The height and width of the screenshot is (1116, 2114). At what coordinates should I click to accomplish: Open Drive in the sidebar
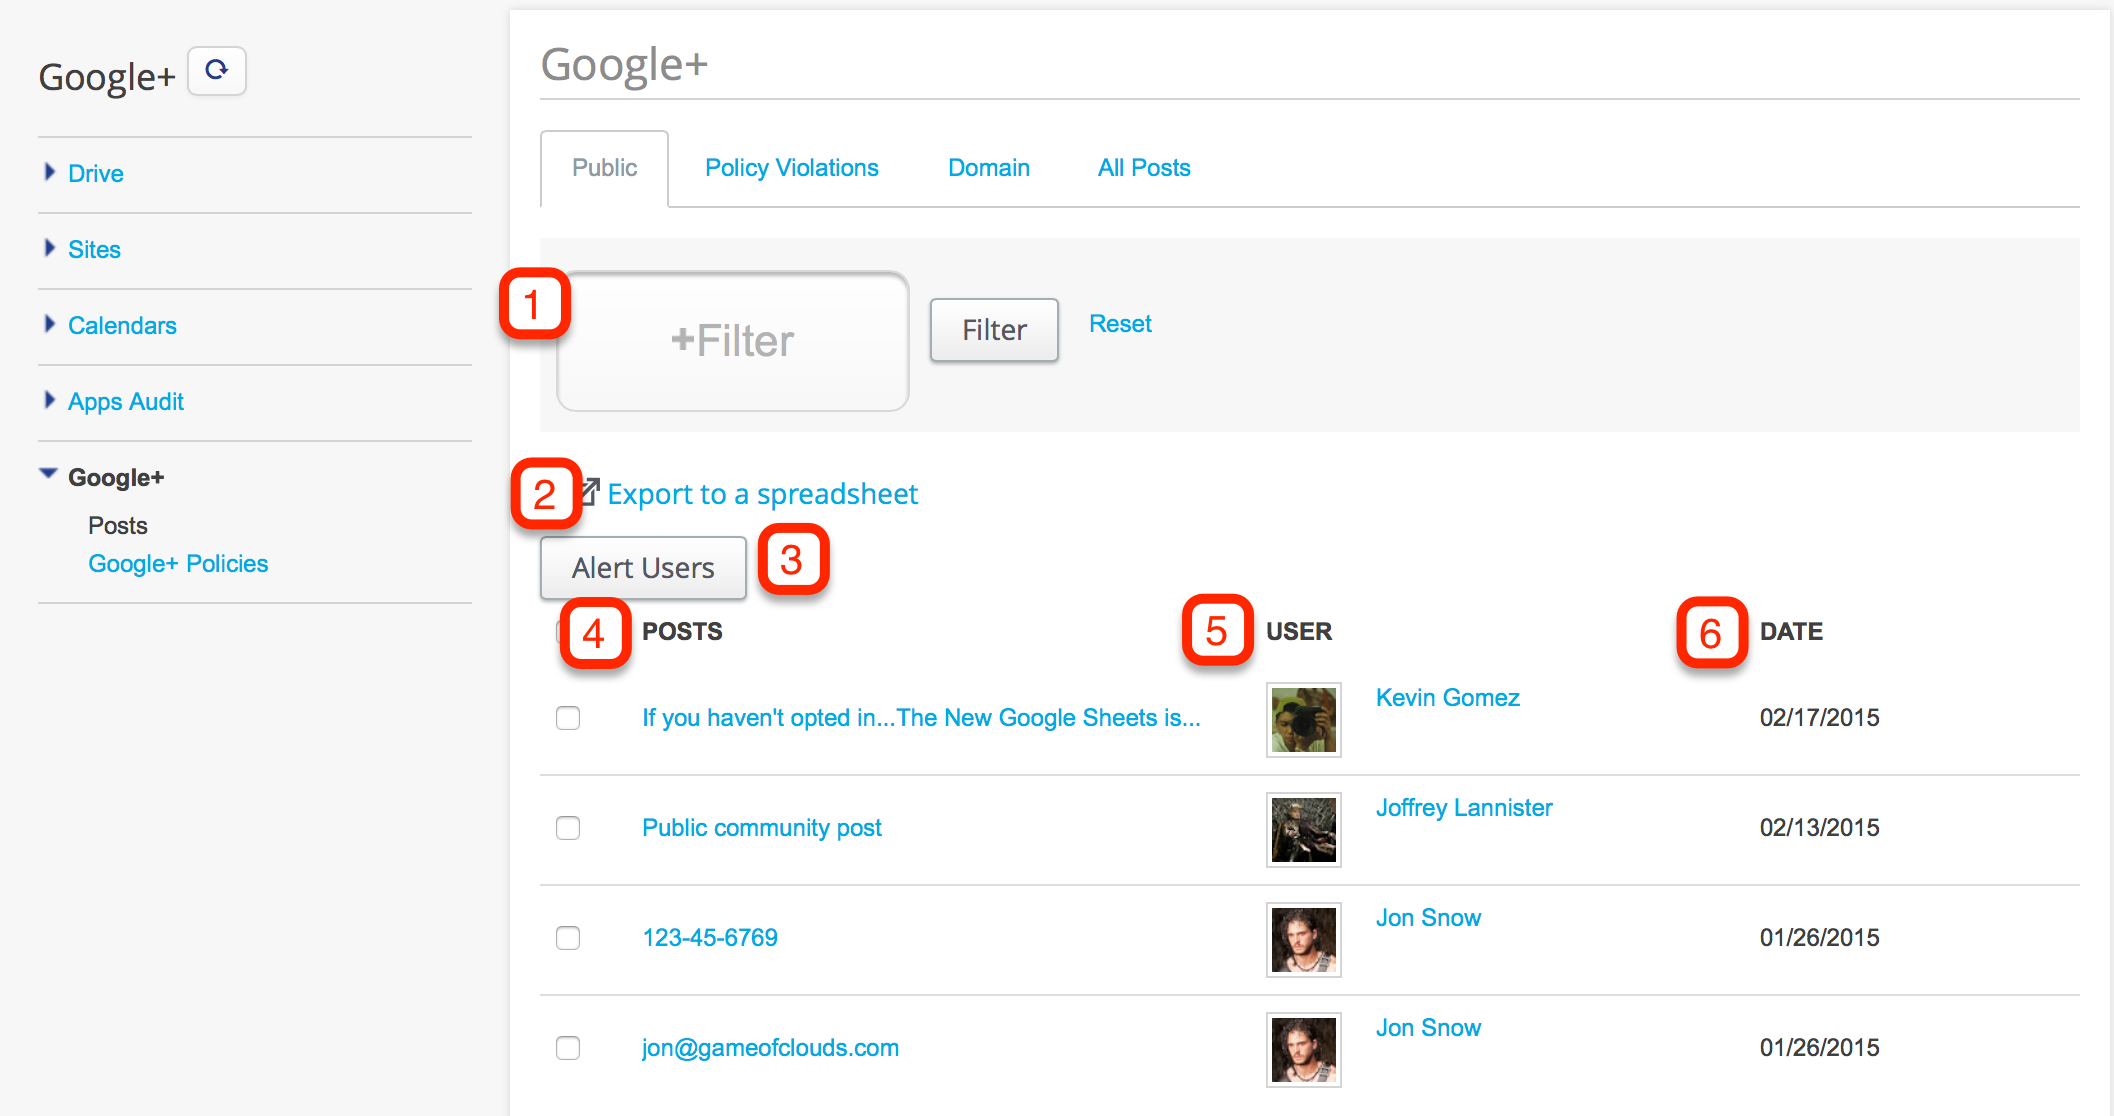96,174
